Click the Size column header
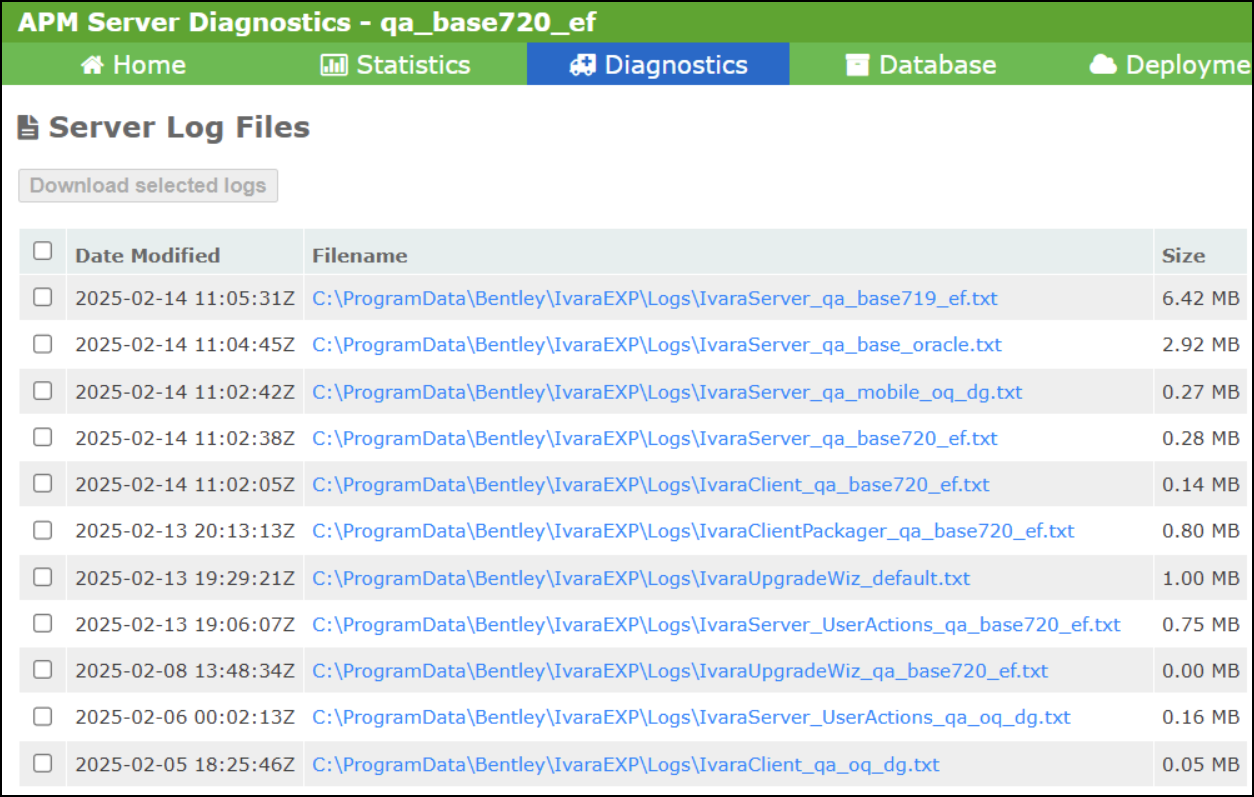1254x797 pixels. [1183, 255]
